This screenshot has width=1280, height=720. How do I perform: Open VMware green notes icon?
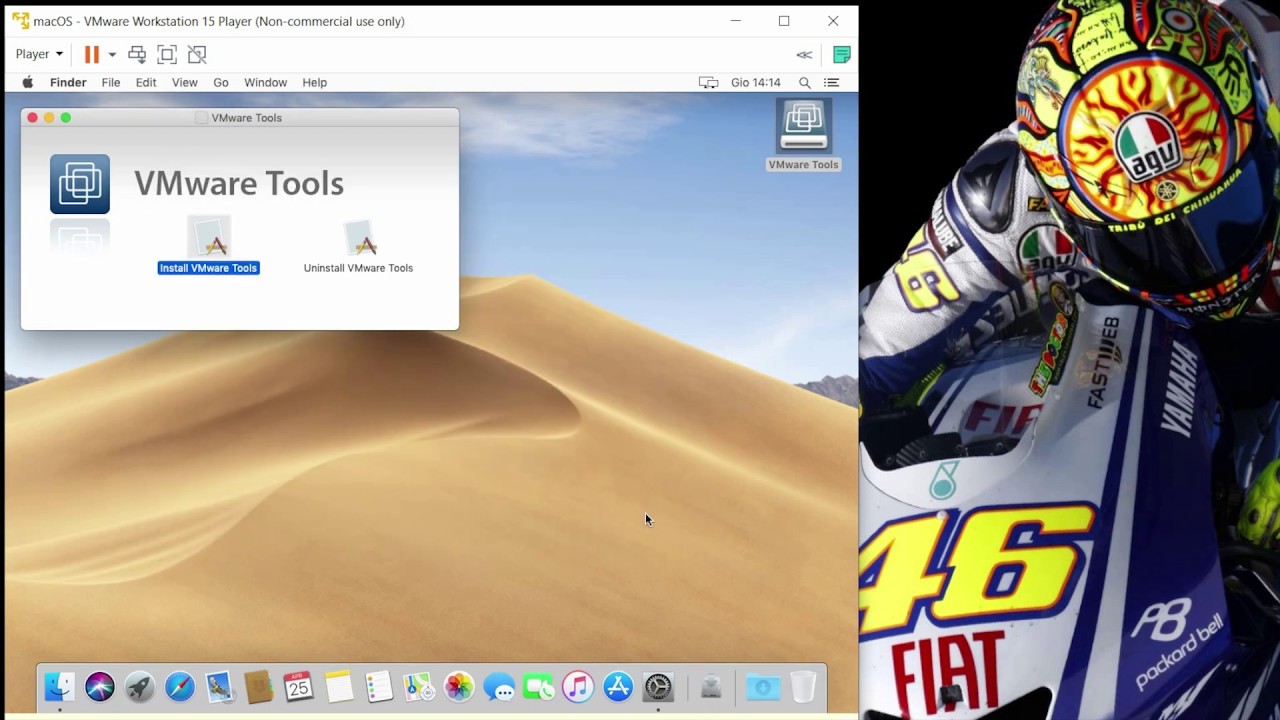(841, 55)
